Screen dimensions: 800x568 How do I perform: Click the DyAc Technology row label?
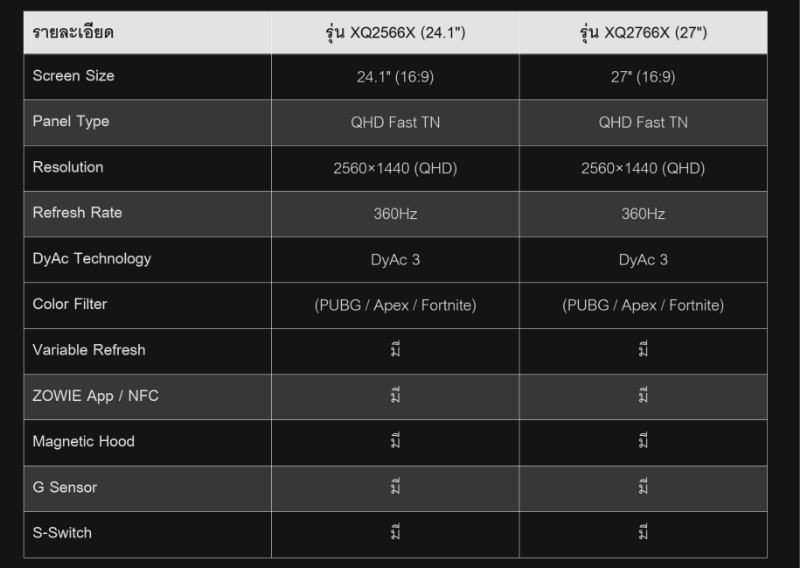point(92,259)
